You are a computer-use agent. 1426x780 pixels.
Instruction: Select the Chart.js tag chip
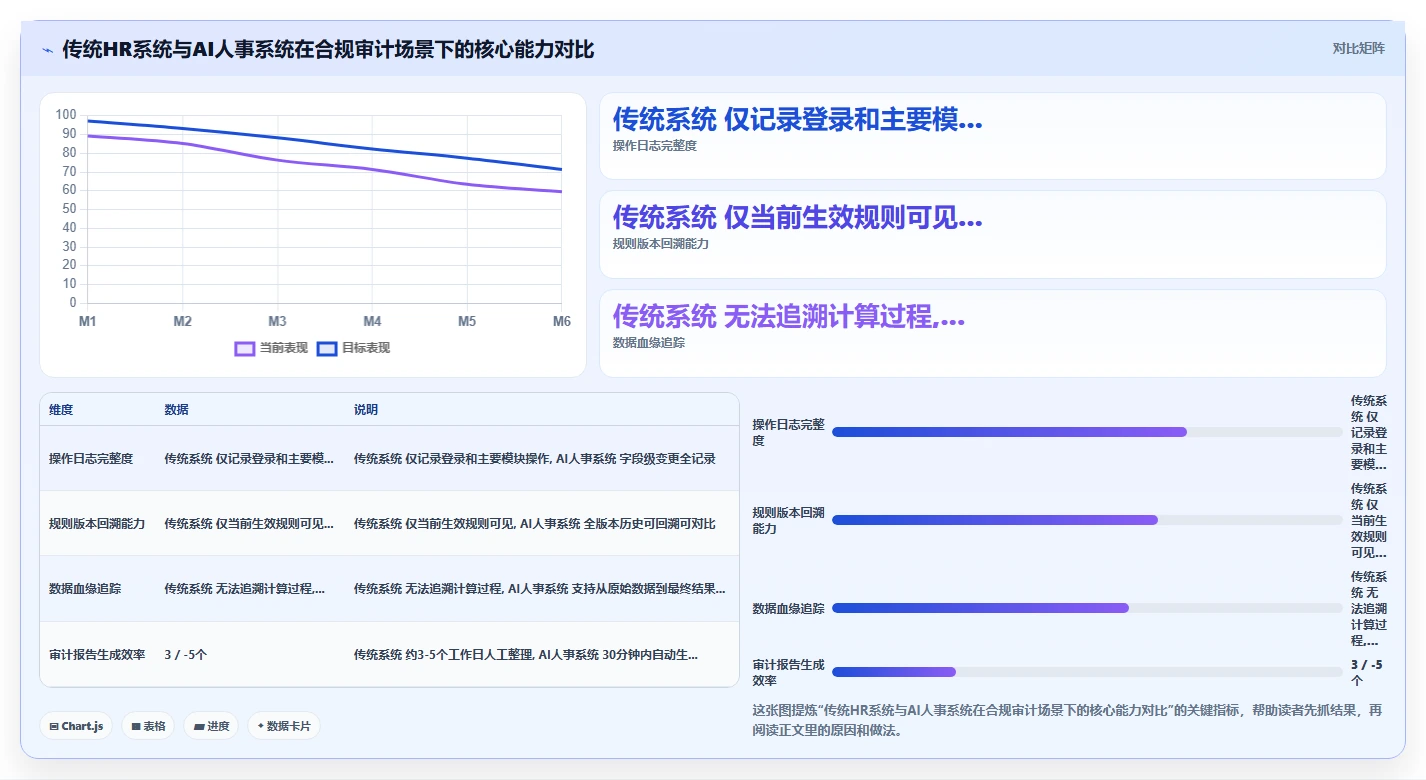(x=76, y=726)
